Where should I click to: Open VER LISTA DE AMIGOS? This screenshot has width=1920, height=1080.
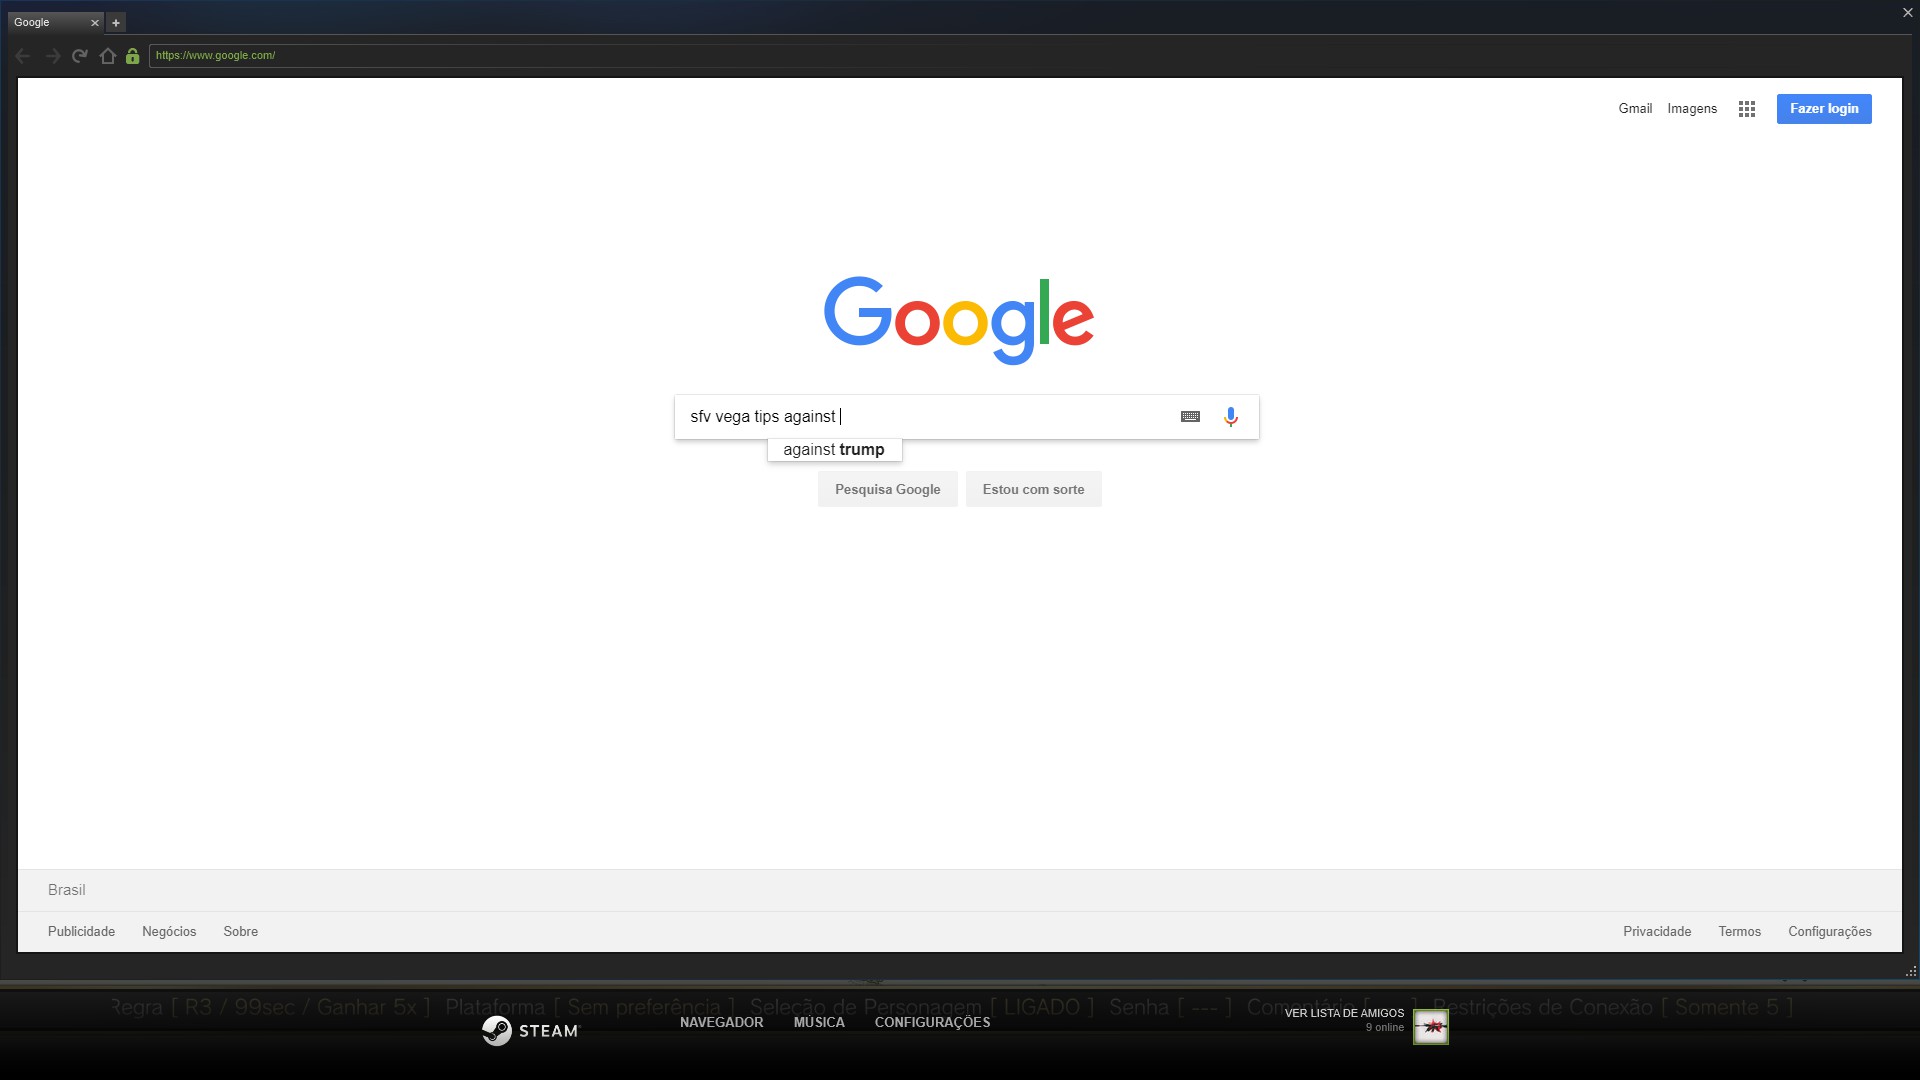tap(1344, 1013)
